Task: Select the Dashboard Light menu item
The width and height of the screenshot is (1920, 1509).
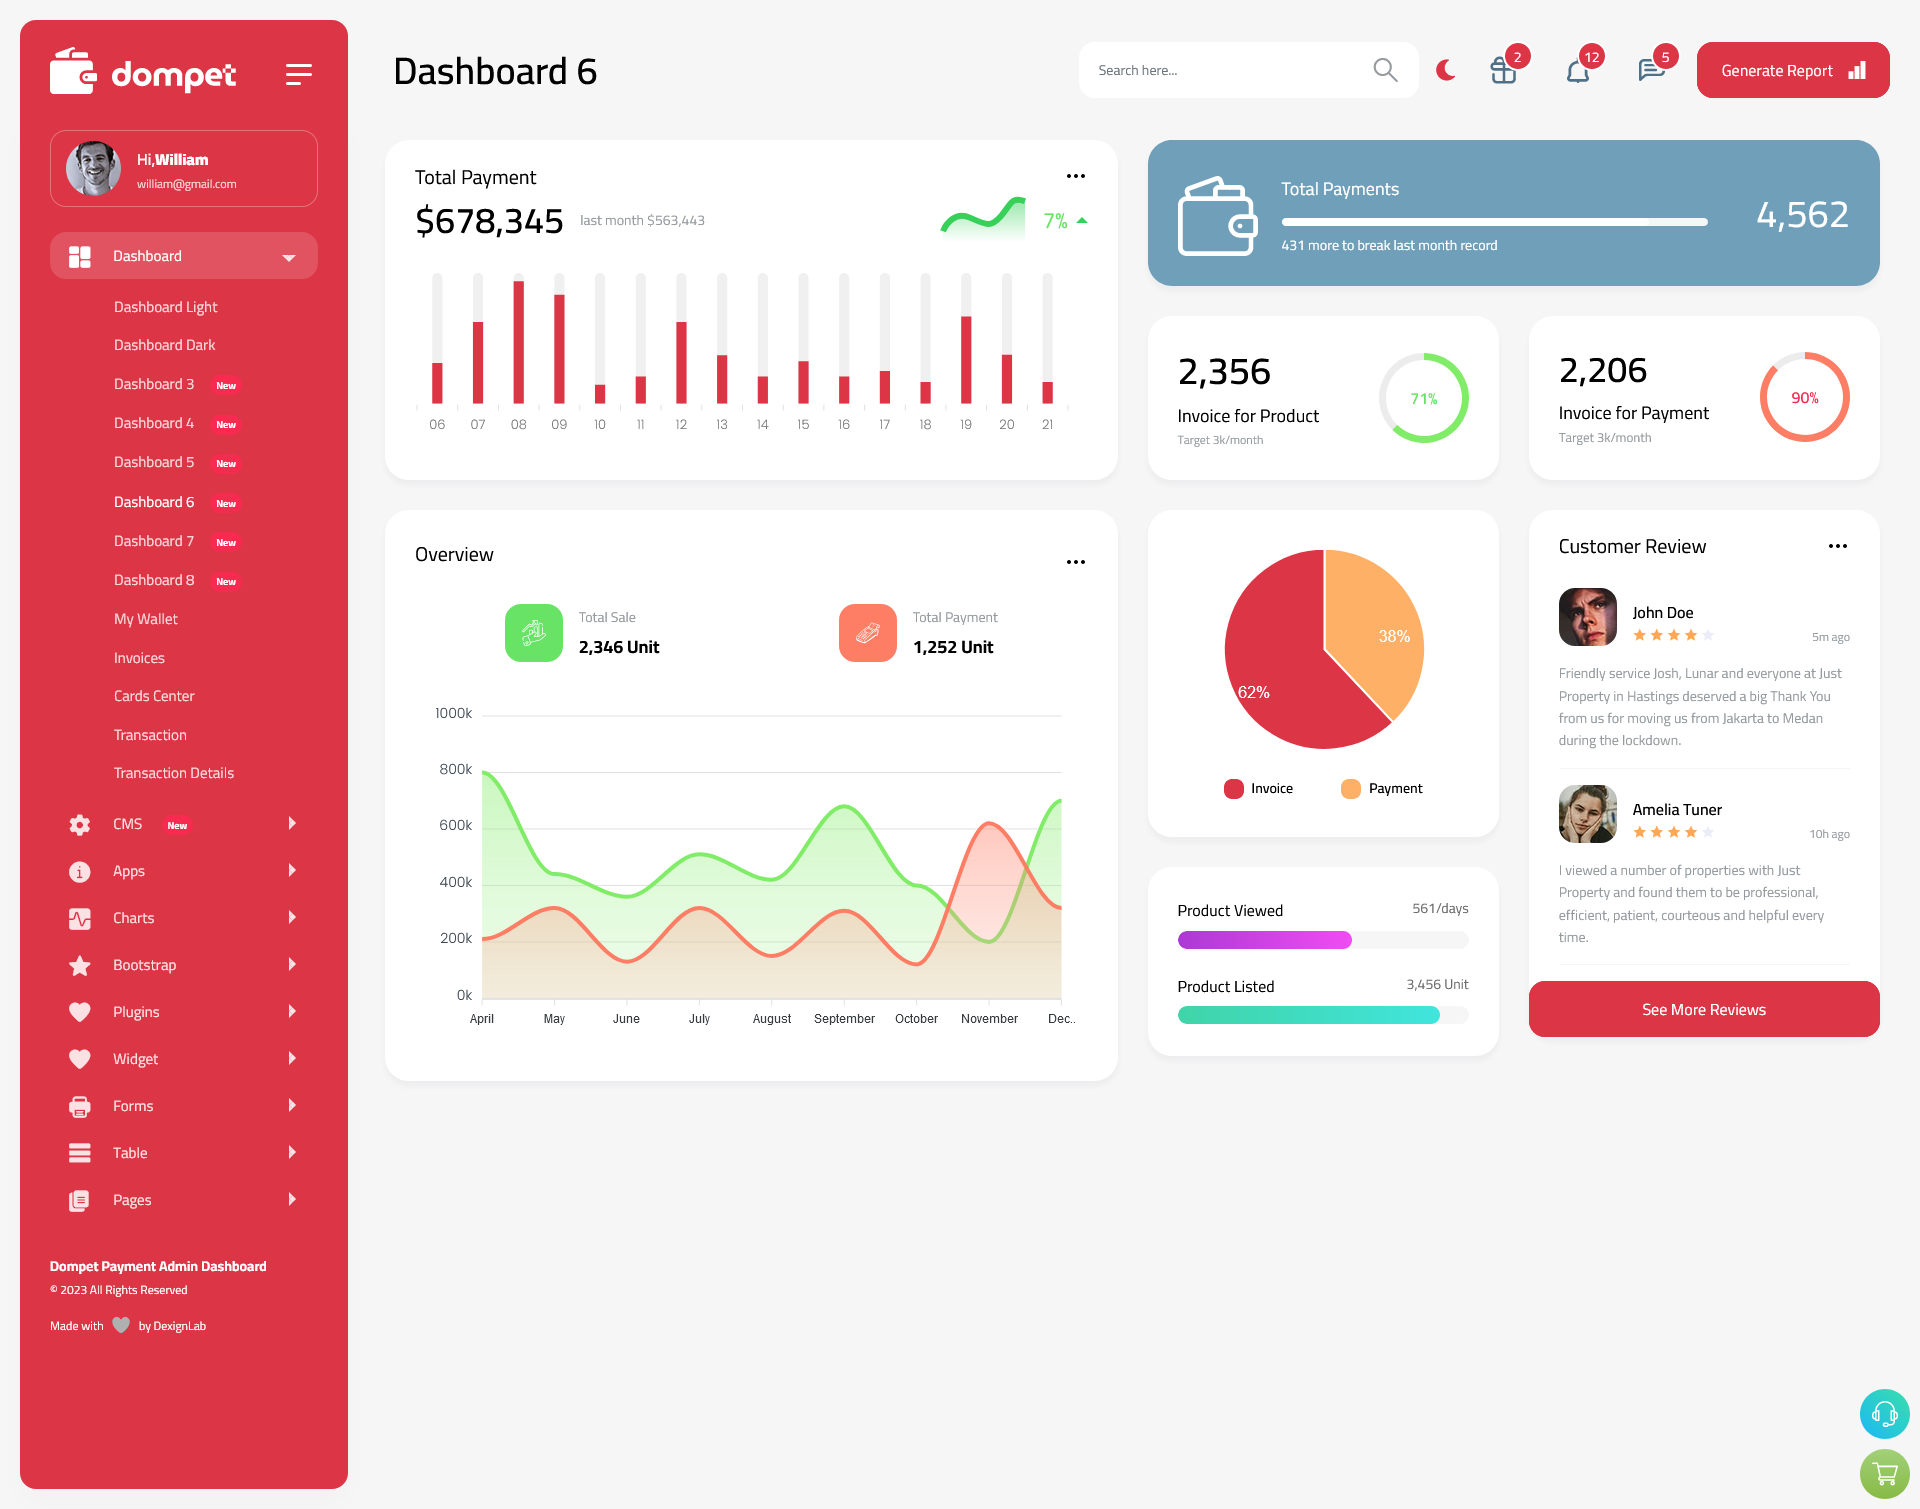Action: 164,306
